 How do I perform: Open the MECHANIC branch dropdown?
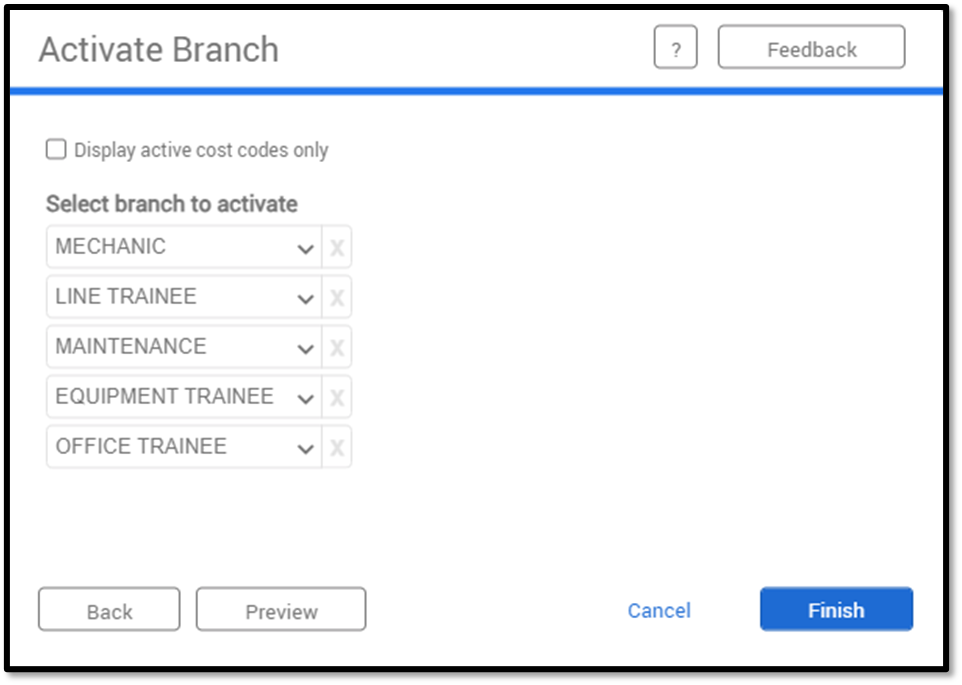click(305, 246)
